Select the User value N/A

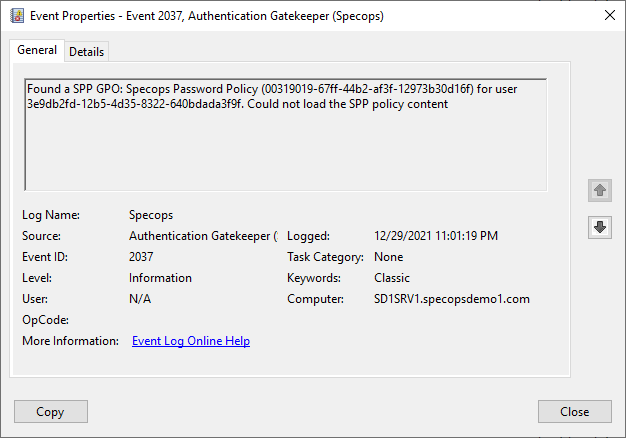coord(140,299)
